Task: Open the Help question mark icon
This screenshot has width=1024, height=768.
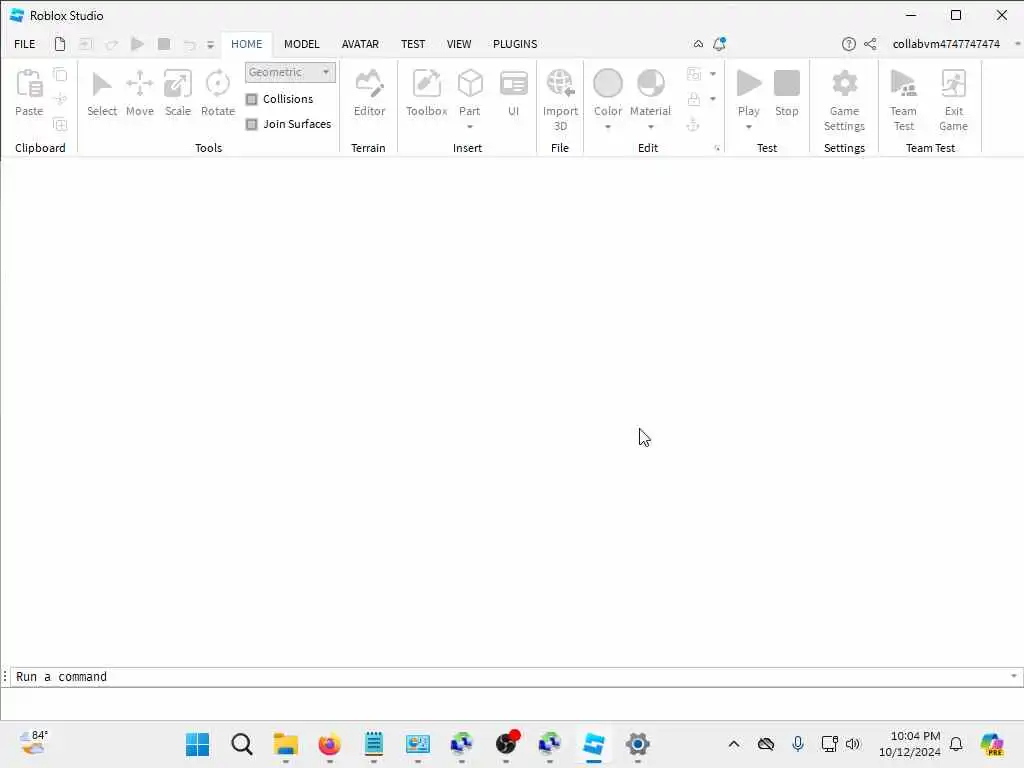Action: (848, 44)
